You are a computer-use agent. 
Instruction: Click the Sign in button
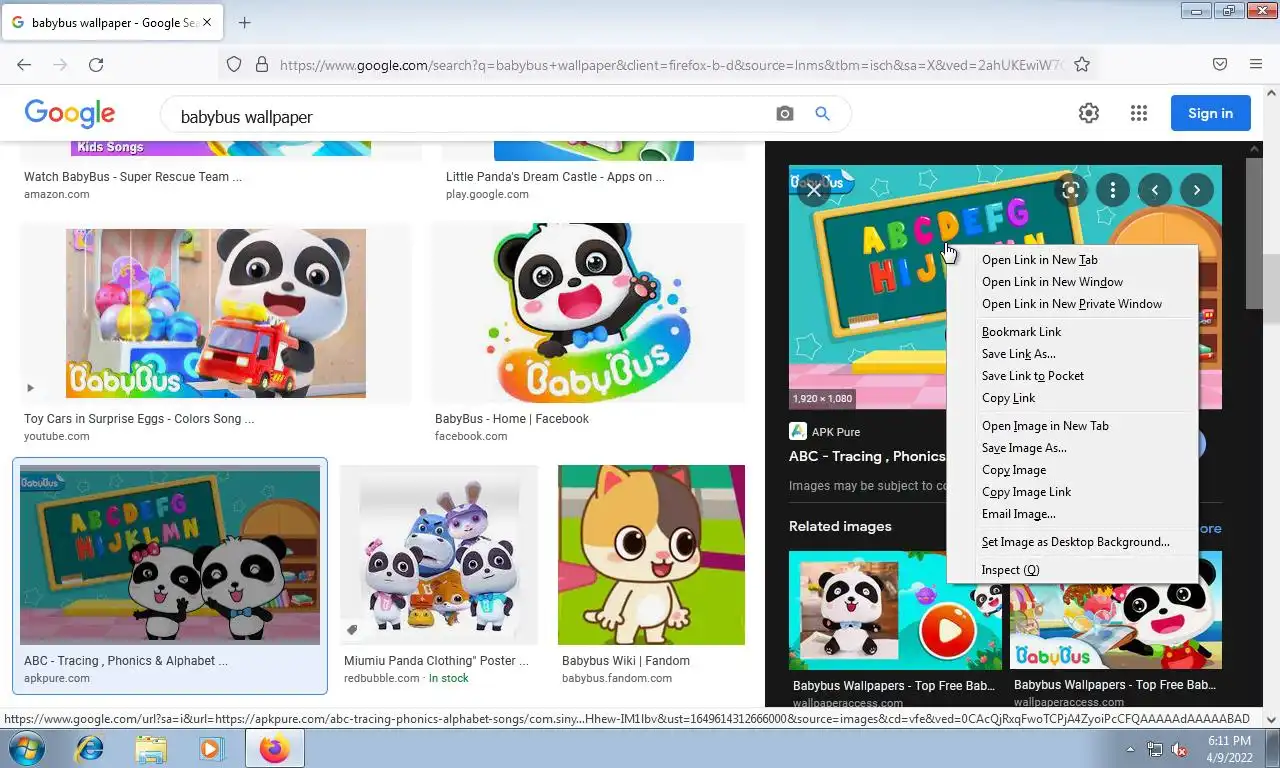click(1210, 113)
